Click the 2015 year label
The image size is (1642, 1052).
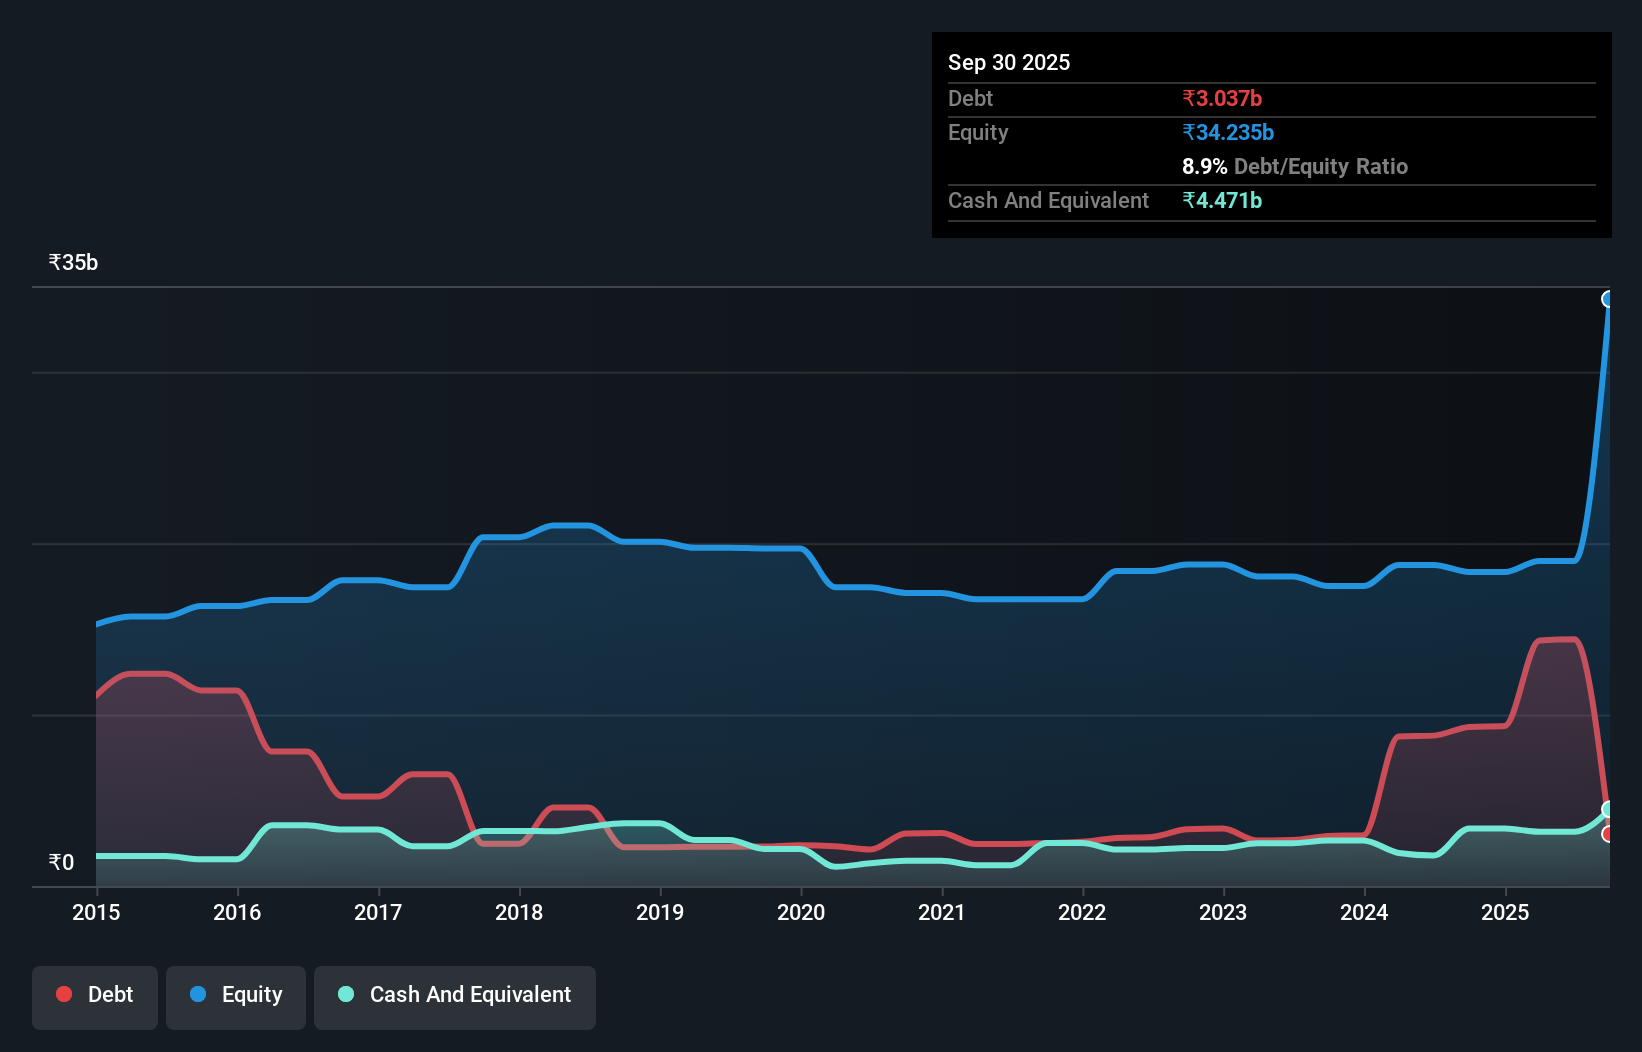tap(95, 912)
